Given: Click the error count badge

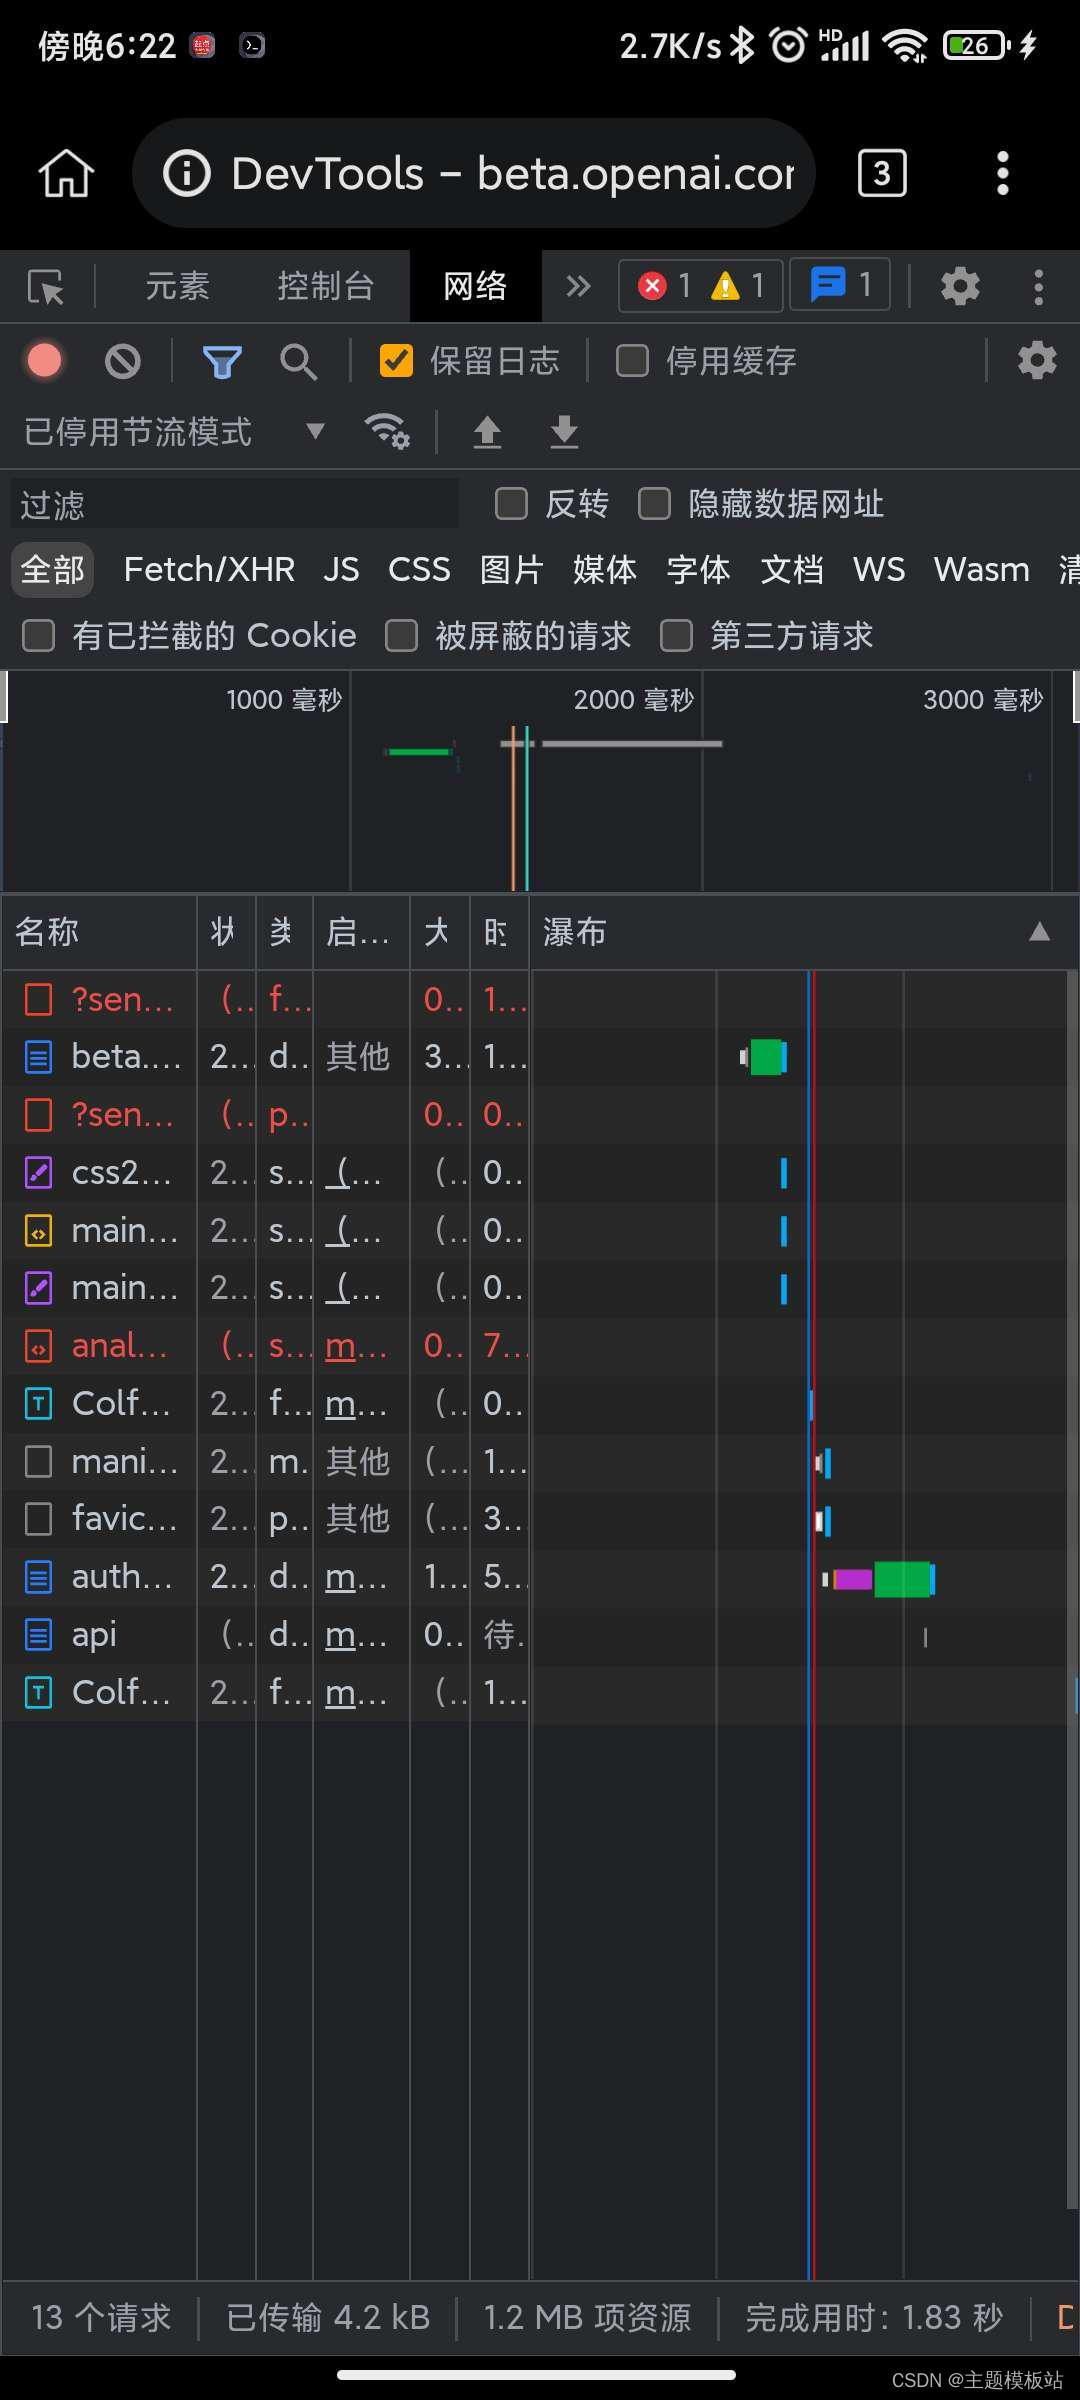Looking at the screenshot, I should point(665,286).
